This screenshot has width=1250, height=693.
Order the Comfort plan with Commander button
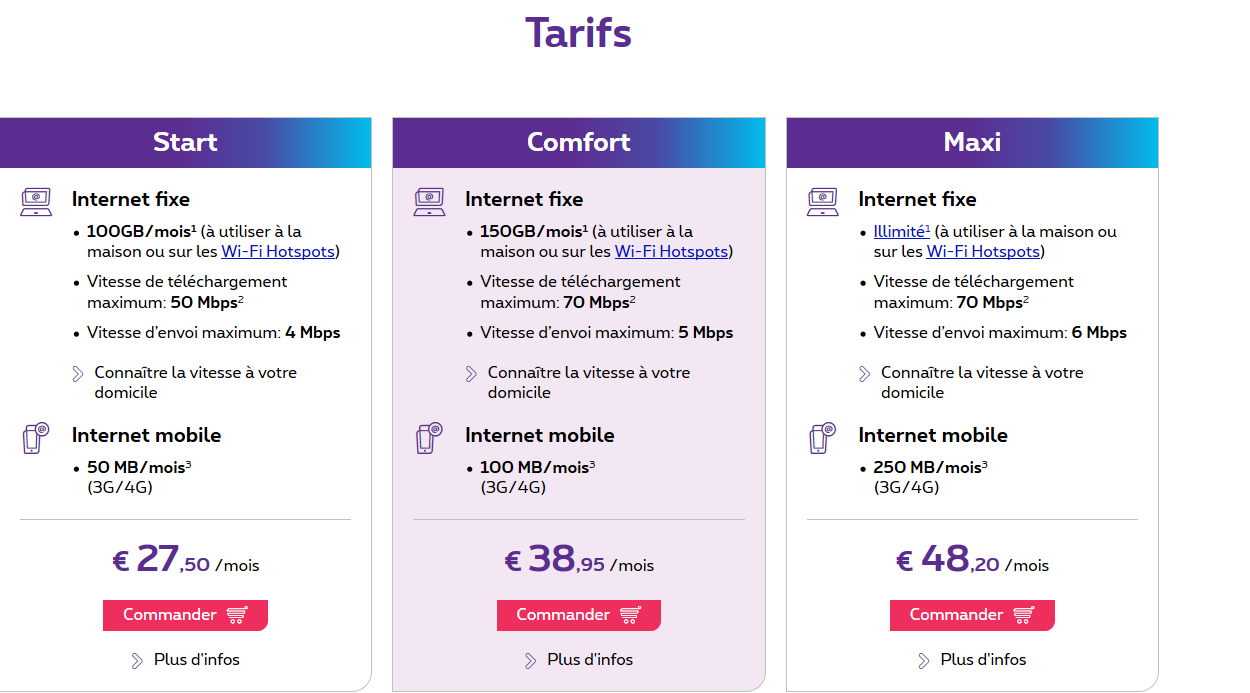(x=579, y=615)
